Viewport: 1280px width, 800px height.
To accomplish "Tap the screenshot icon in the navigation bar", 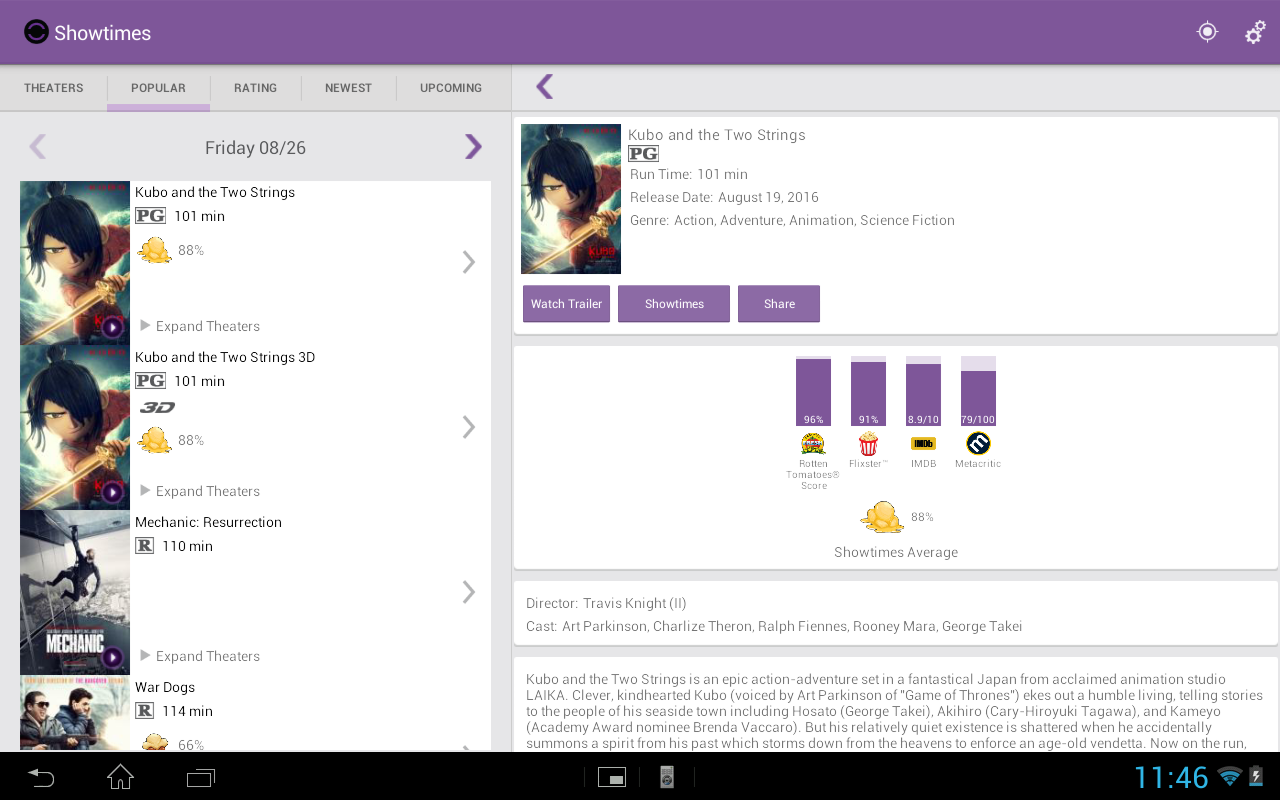I will click(x=612, y=777).
